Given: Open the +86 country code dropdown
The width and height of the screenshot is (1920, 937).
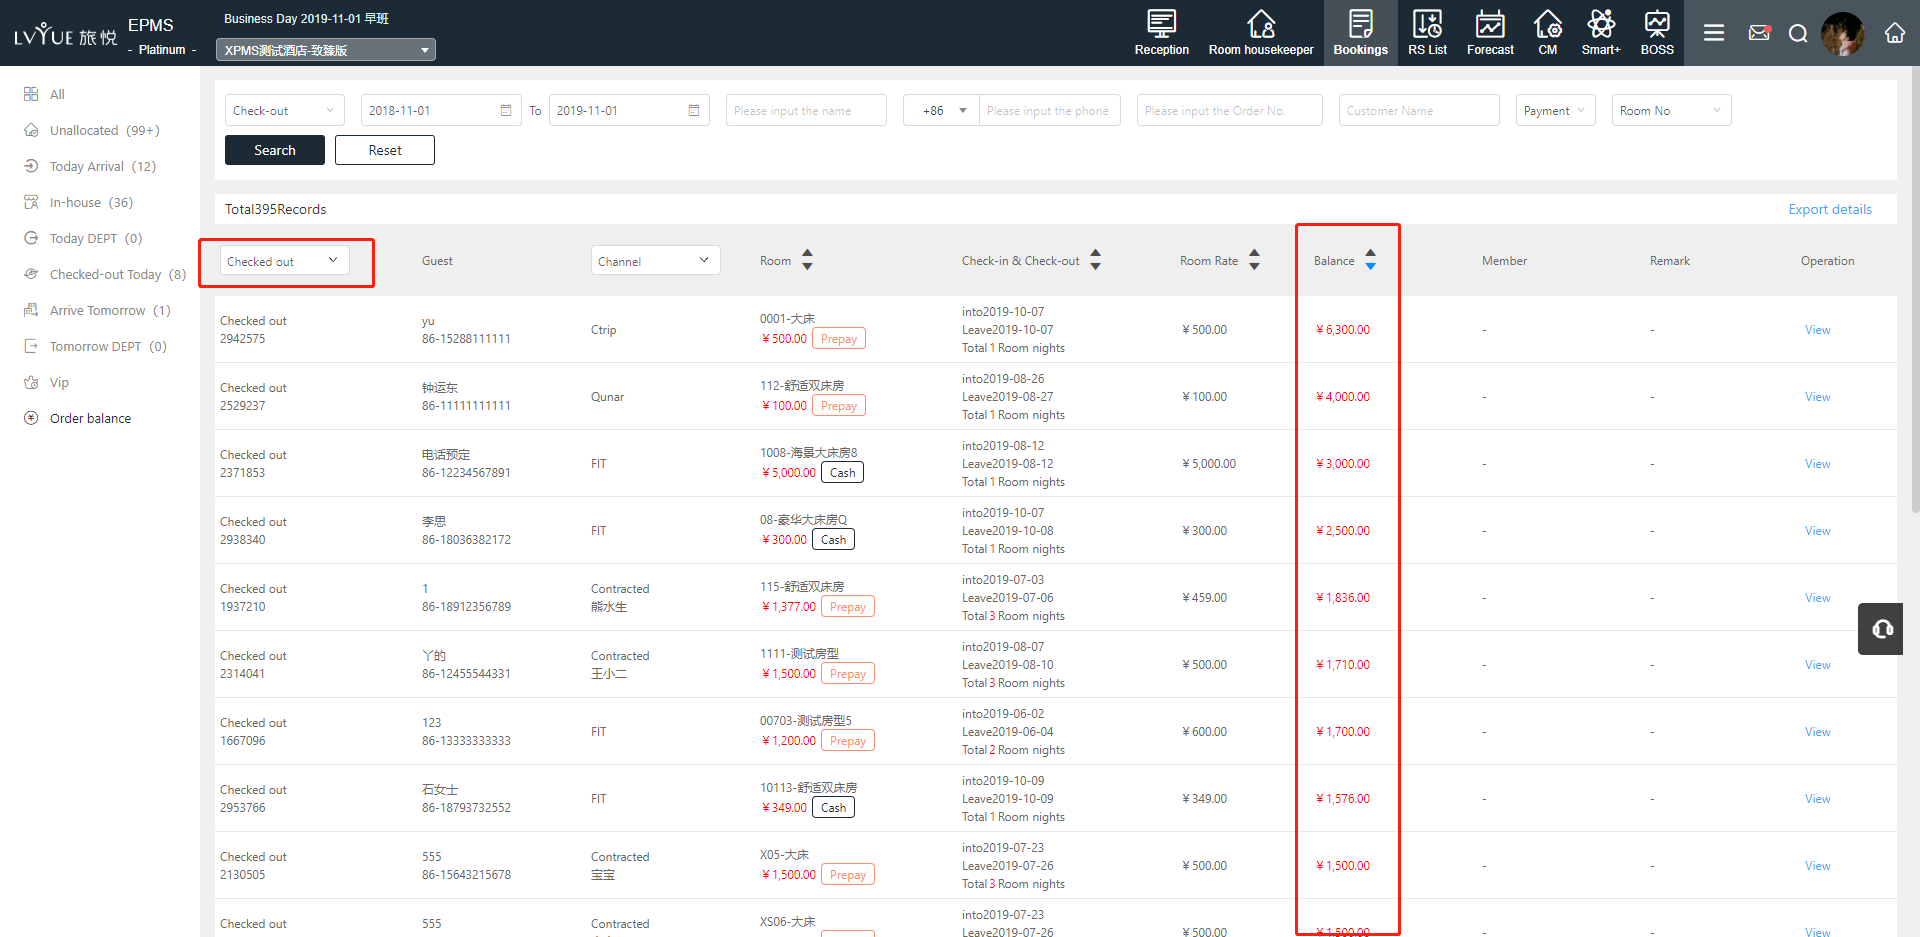Looking at the screenshot, I should (941, 110).
